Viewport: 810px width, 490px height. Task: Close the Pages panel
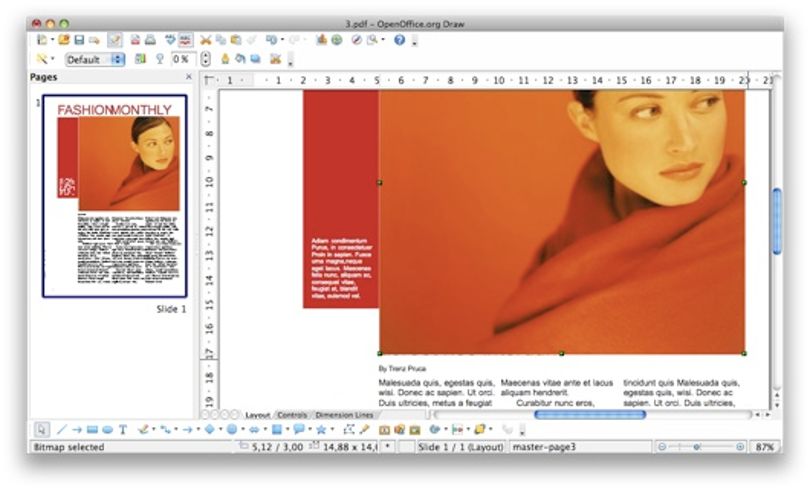(x=189, y=76)
